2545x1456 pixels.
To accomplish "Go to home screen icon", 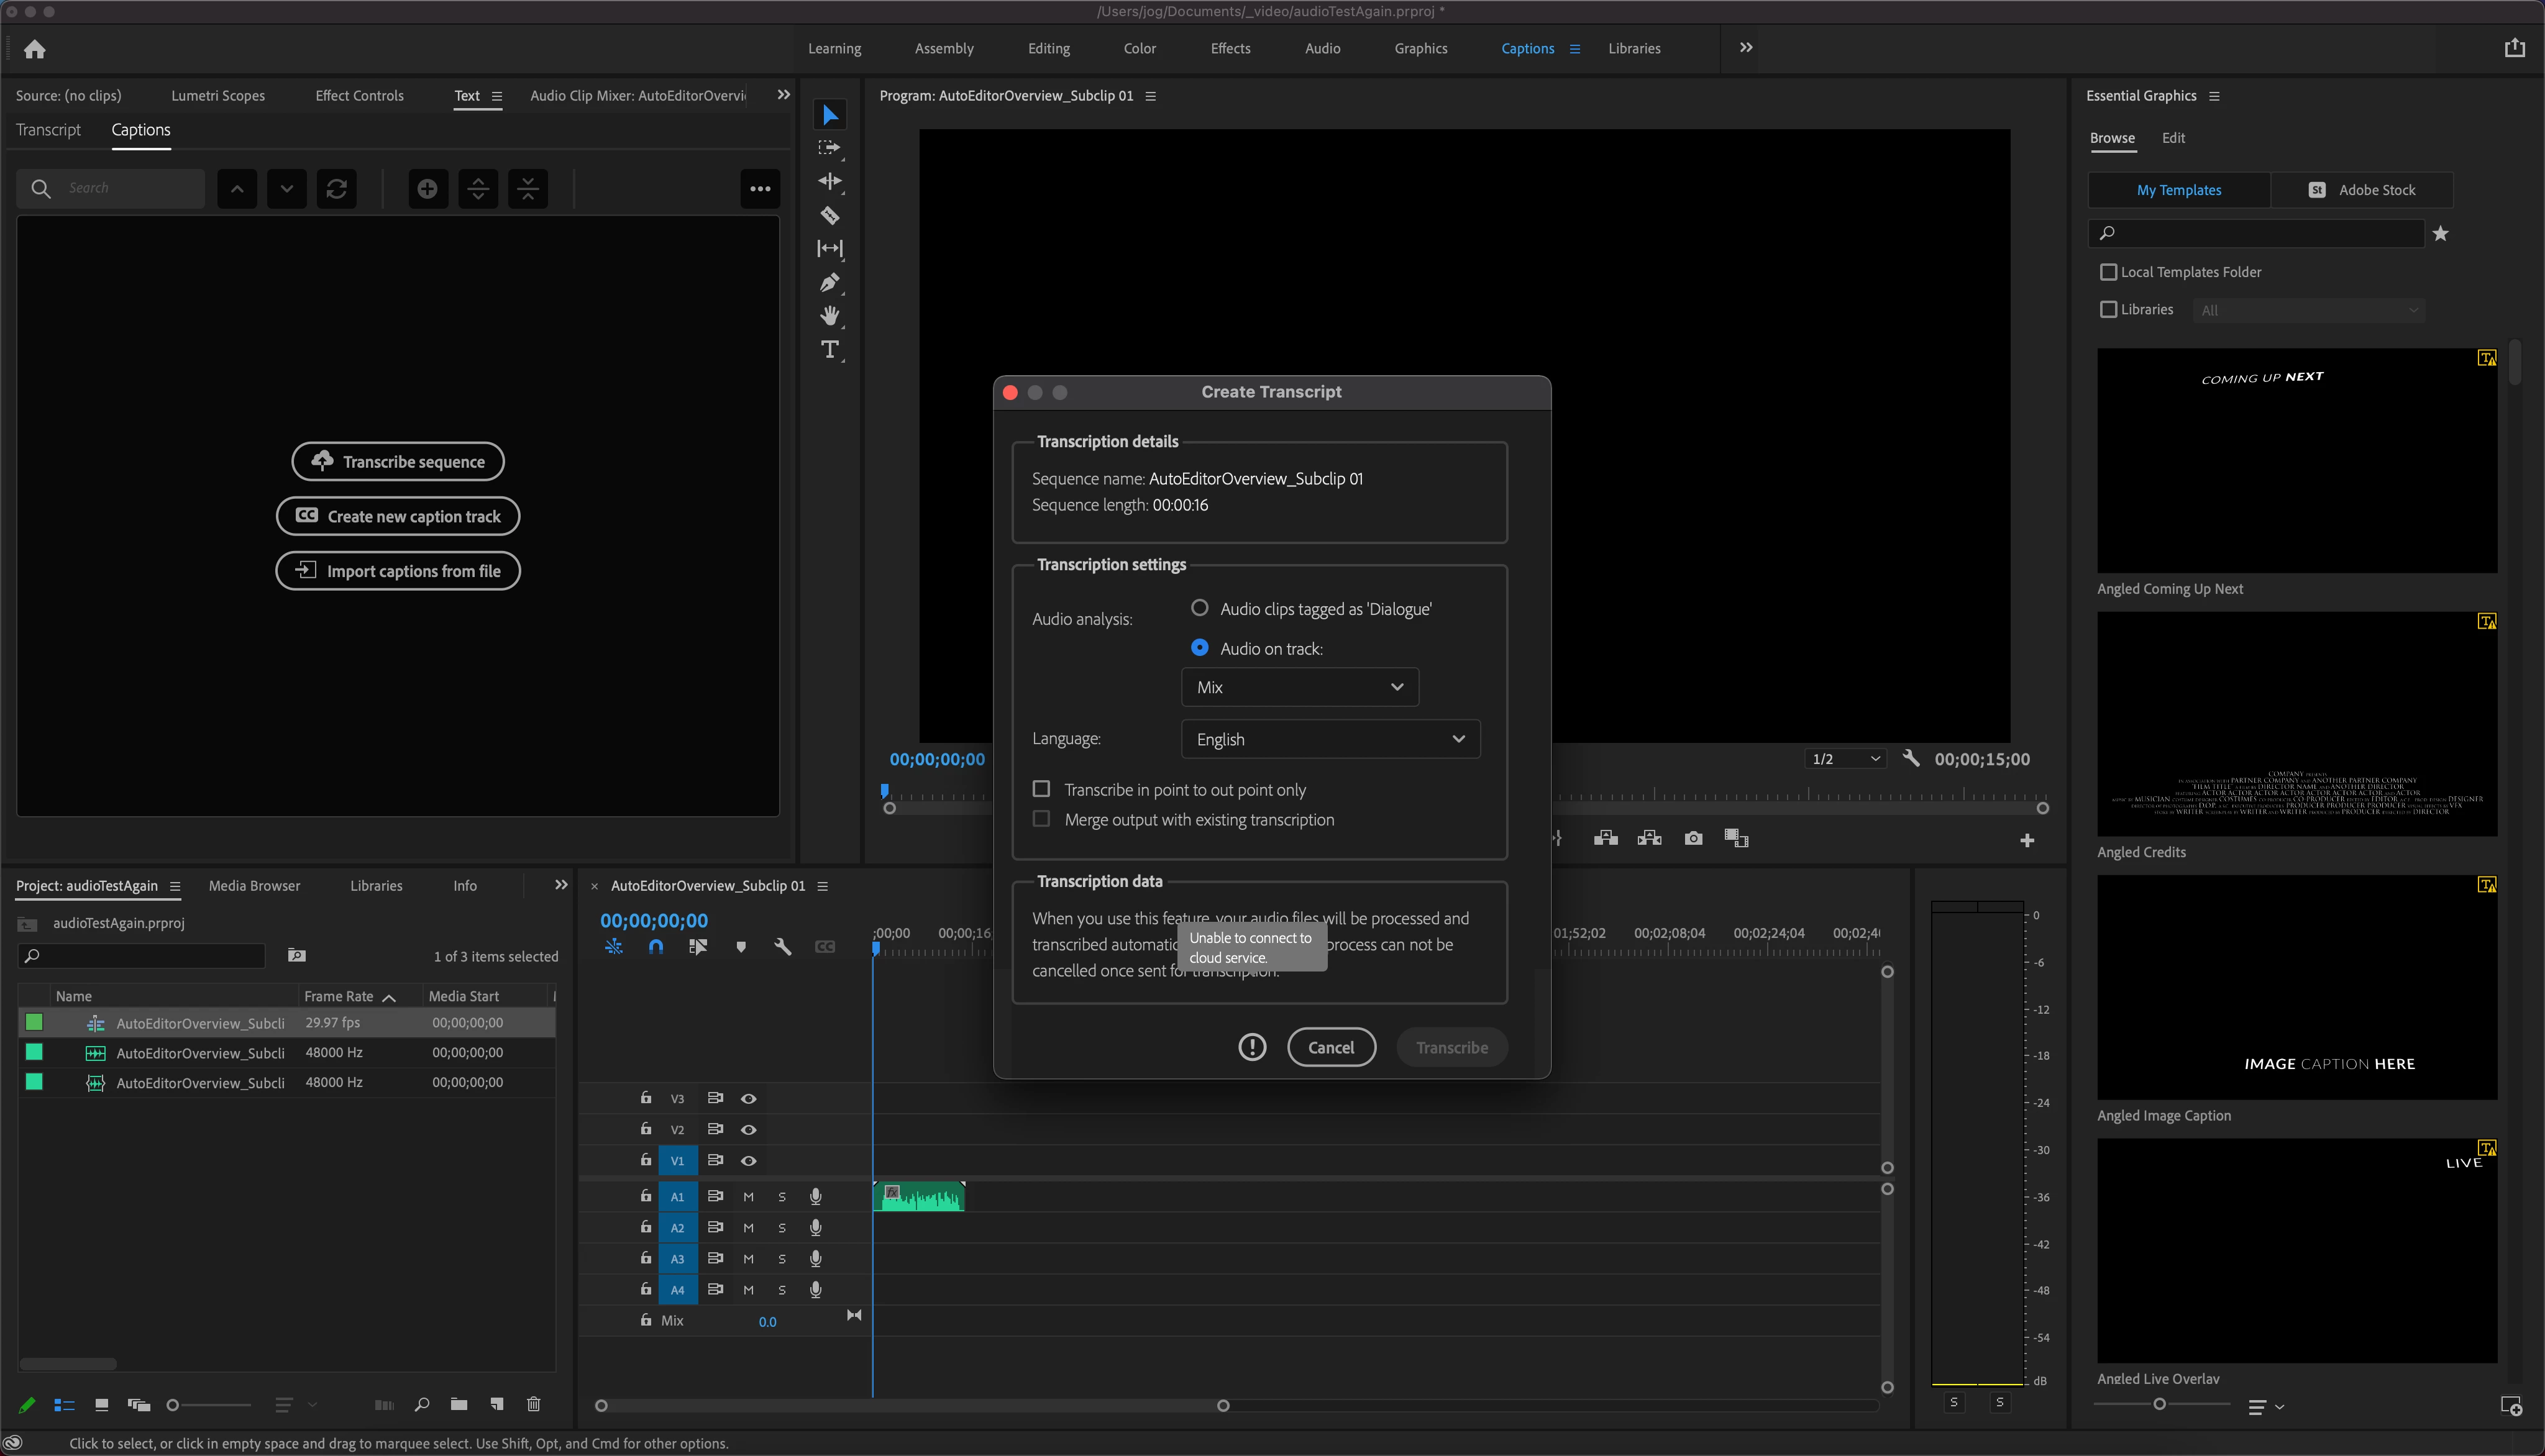I will [x=35, y=49].
